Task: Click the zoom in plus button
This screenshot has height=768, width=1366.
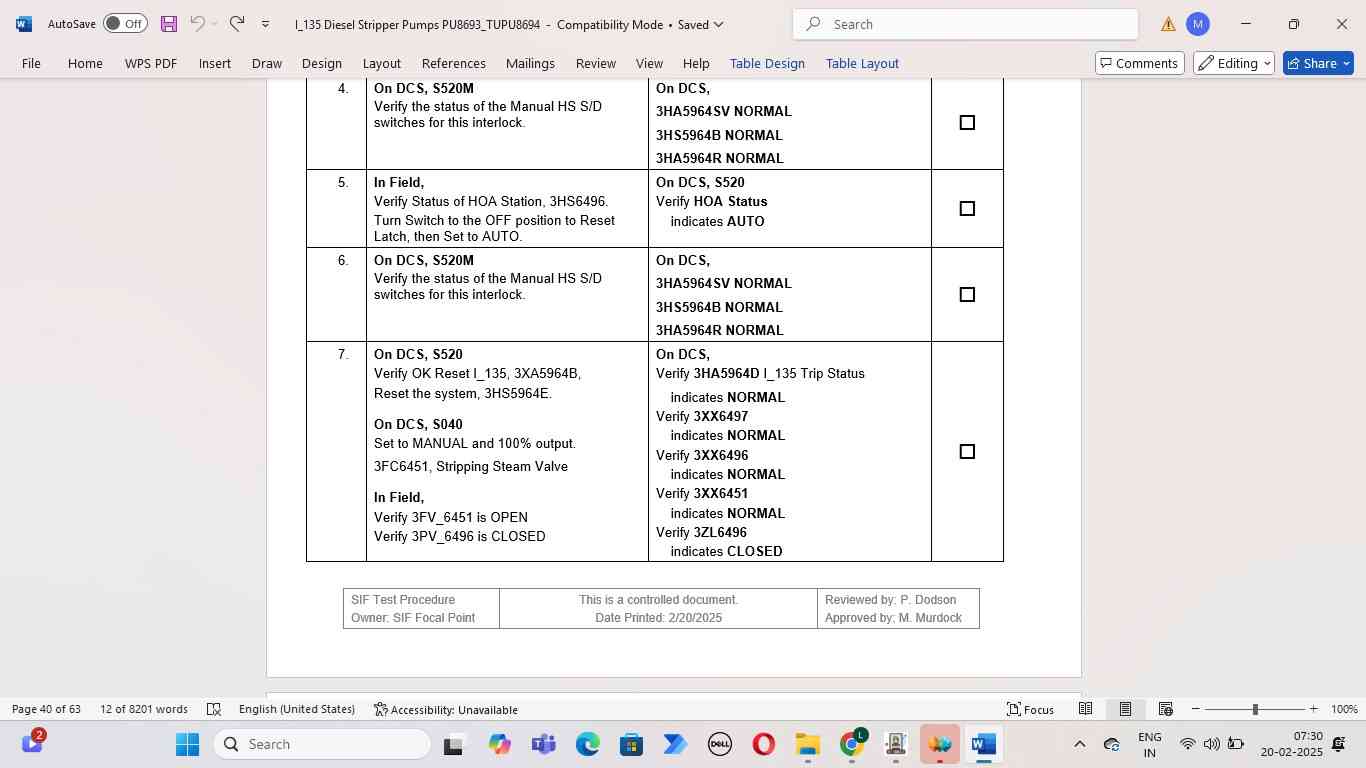Action: pos(1314,709)
